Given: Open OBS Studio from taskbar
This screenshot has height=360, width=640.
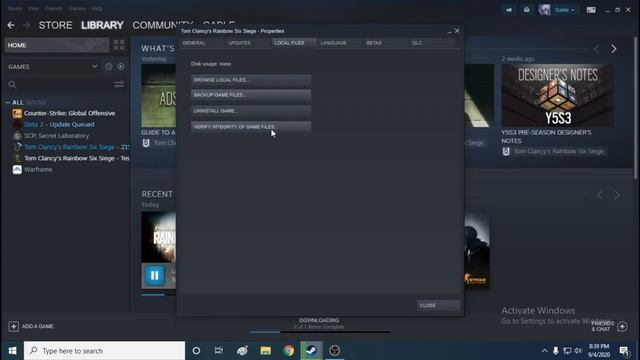Looking at the screenshot, I should 334,351.
